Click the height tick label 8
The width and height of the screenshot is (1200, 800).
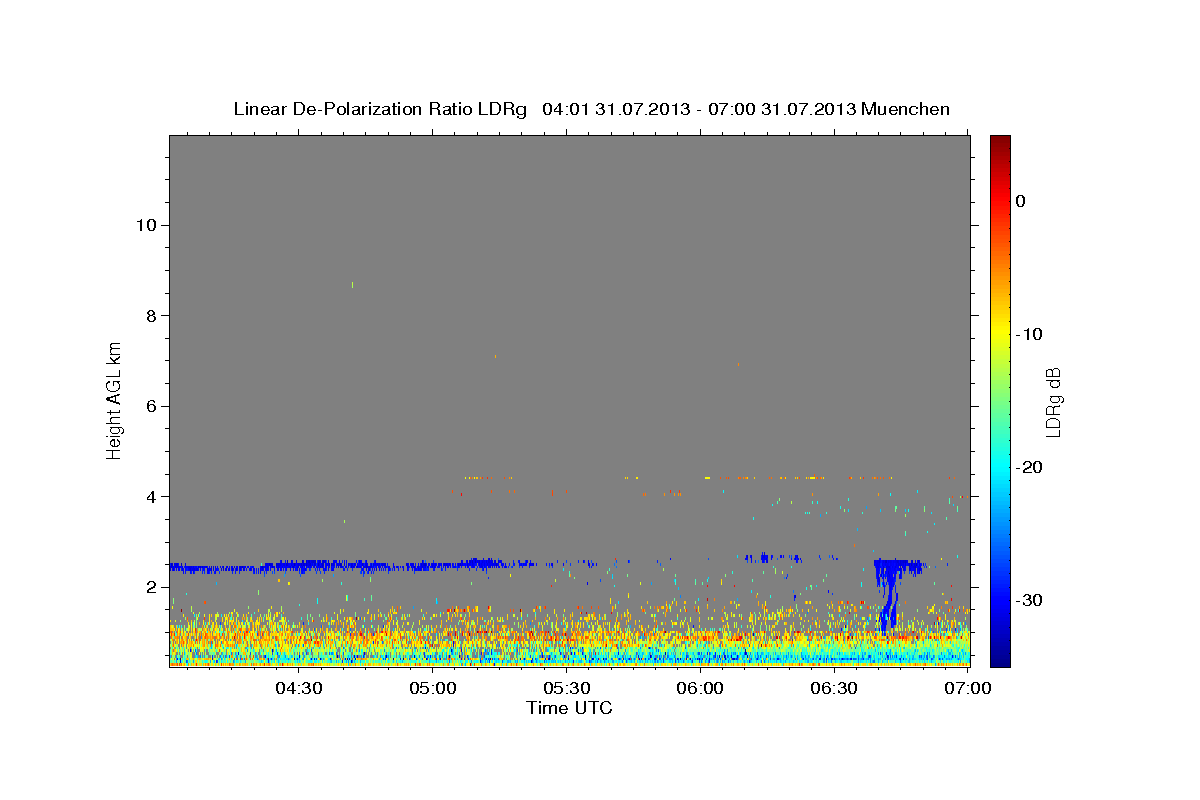[x=150, y=315]
